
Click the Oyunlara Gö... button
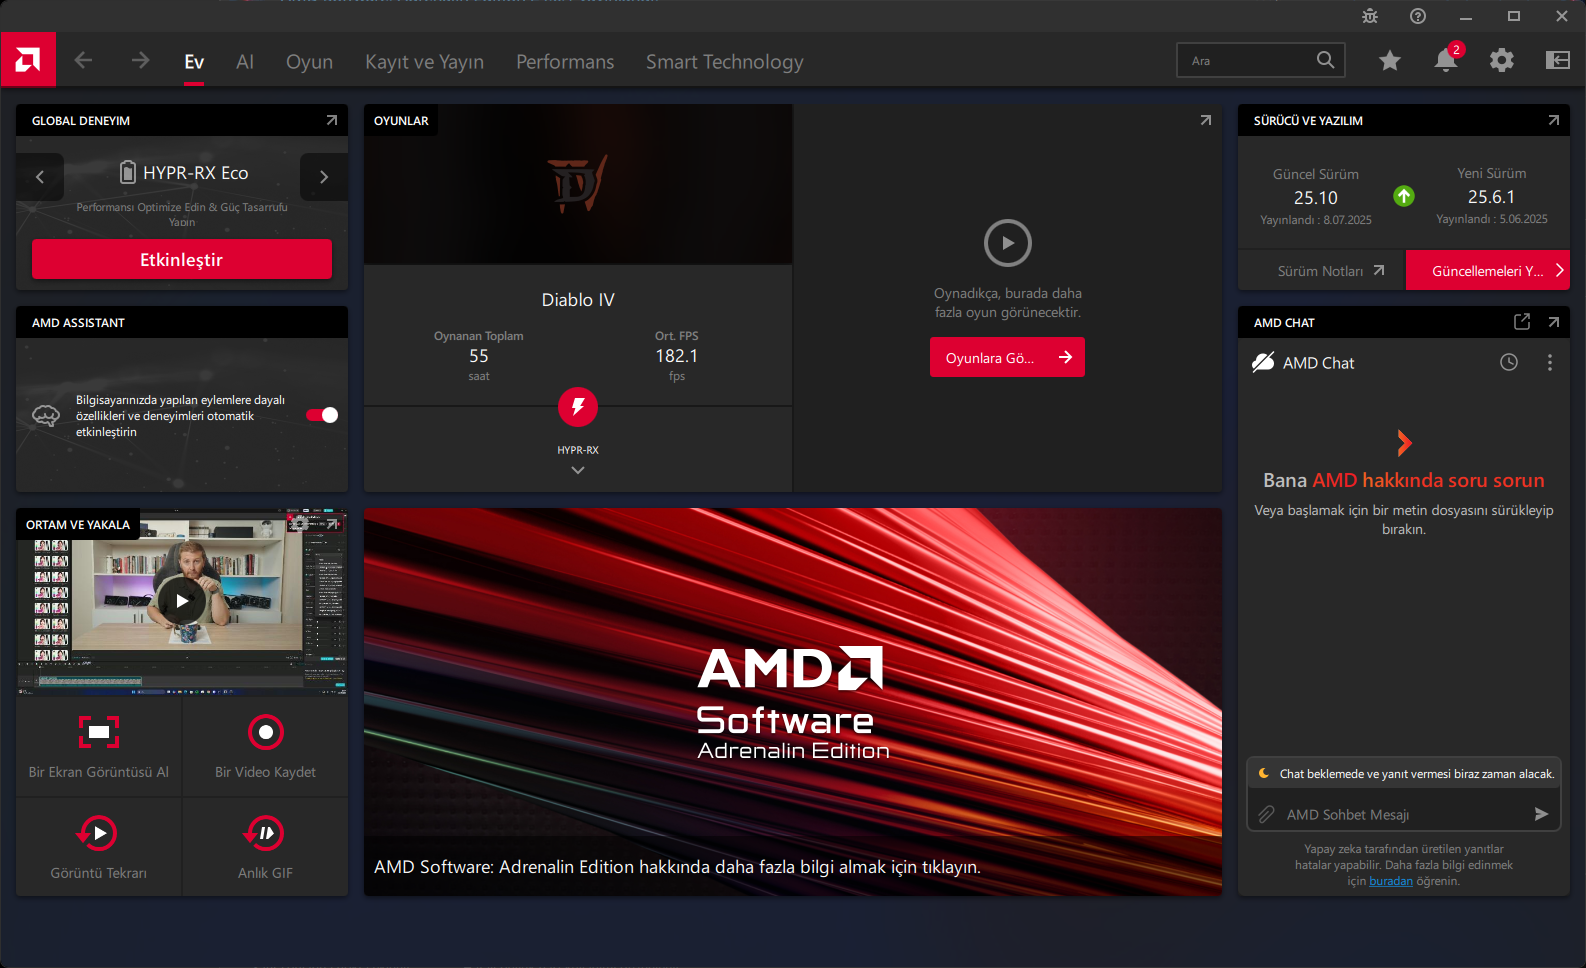tap(1007, 357)
